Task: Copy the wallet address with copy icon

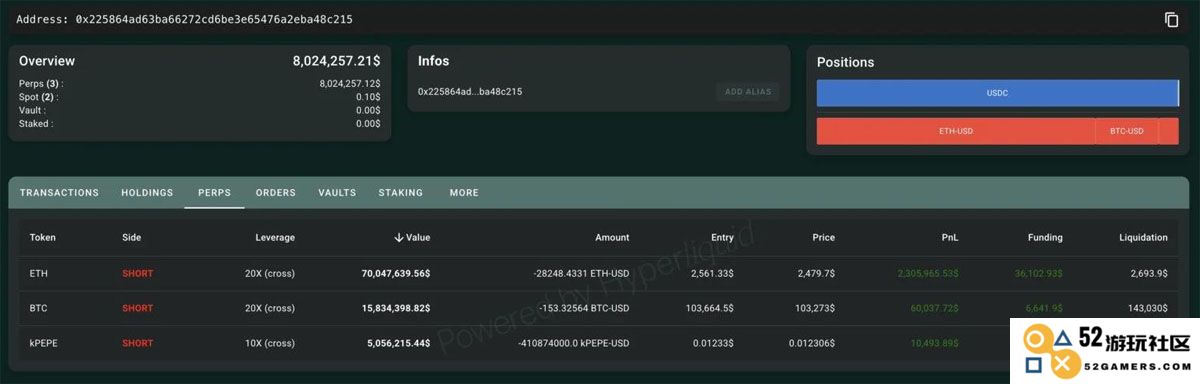Action: pos(1172,20)
